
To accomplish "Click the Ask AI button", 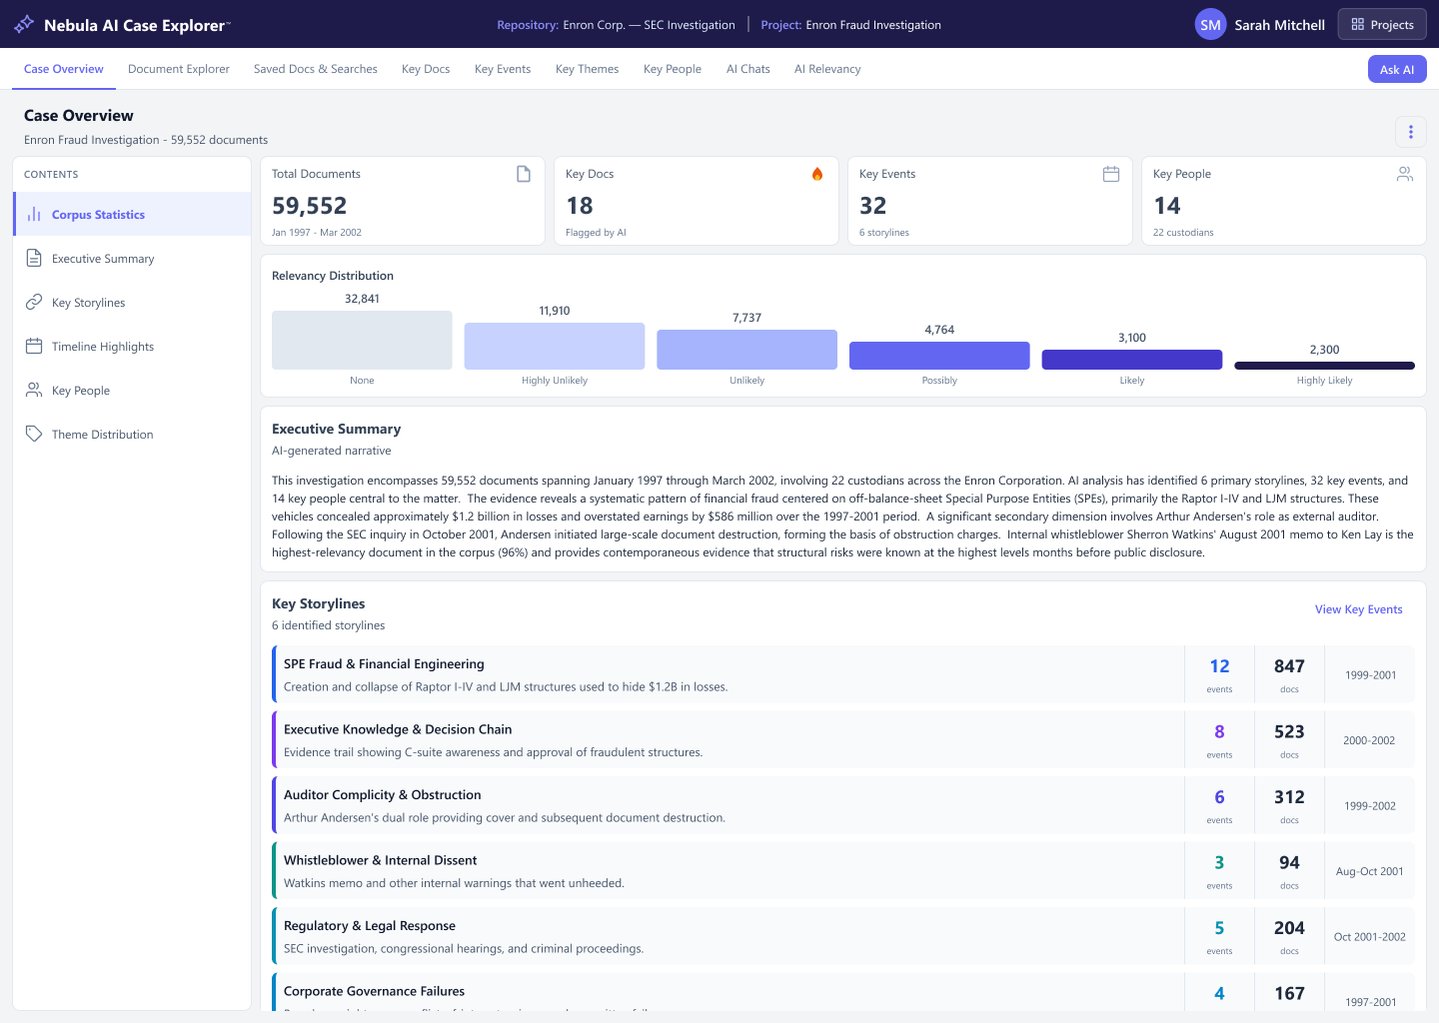I will pyautogui.click(x=1396, y=69).
